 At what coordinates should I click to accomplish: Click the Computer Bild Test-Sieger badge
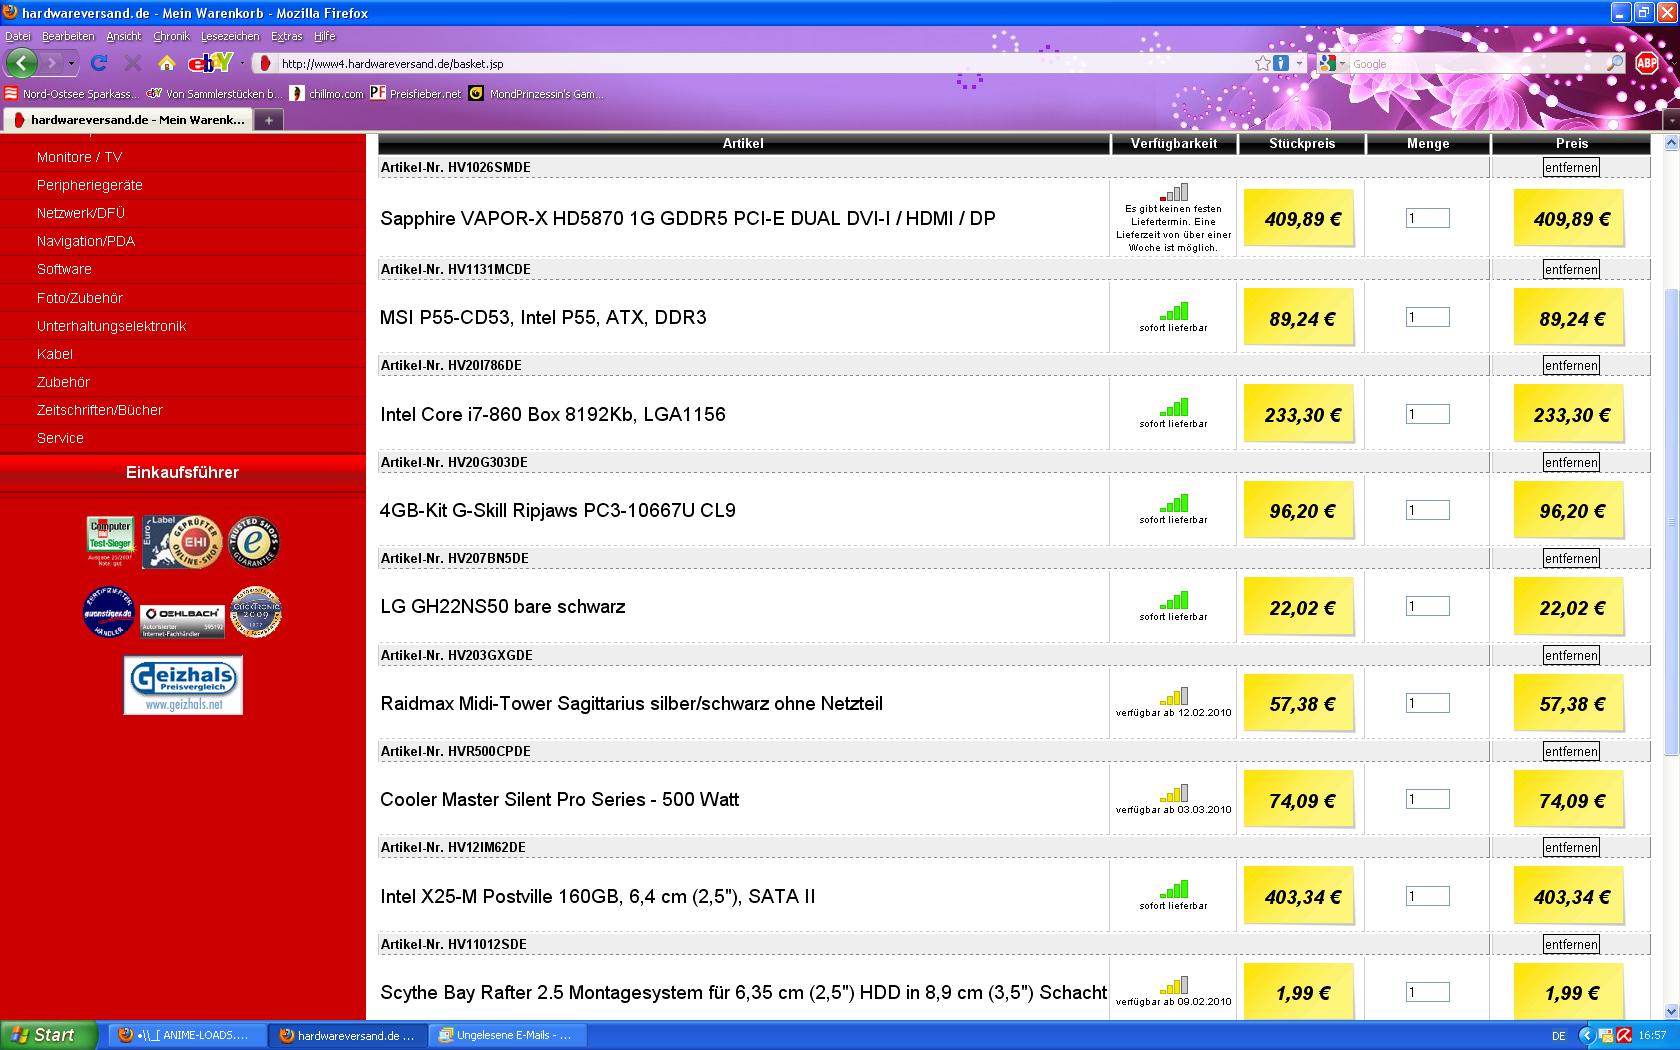click(x=110, y=541)
